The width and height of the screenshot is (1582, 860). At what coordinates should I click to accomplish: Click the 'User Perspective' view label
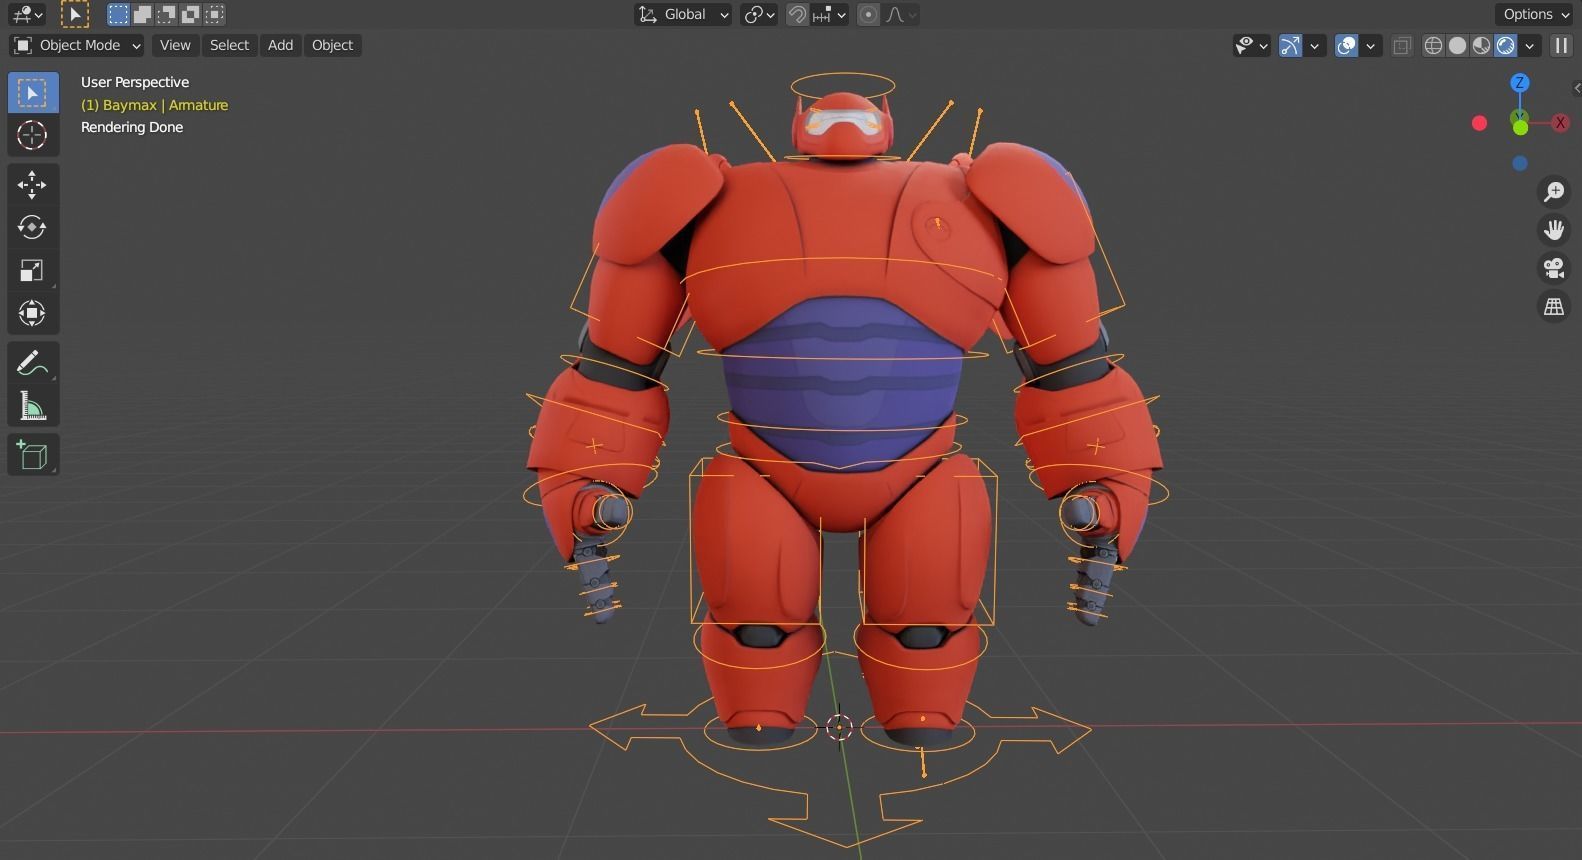(135, 82)
